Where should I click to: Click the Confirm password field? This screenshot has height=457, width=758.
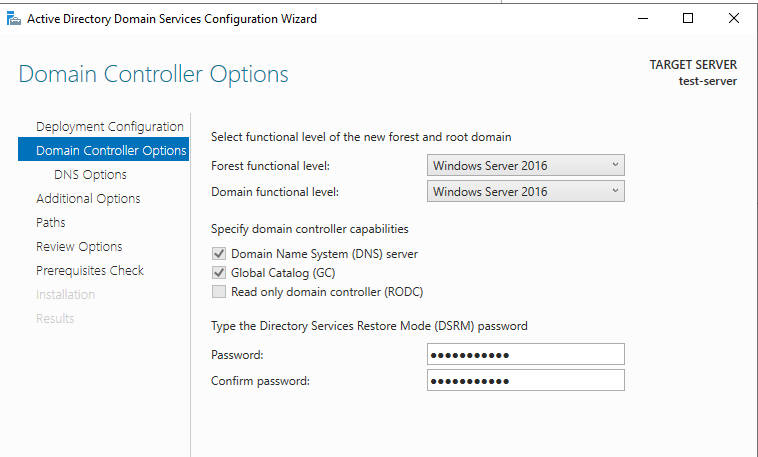[x=525, y=381]
